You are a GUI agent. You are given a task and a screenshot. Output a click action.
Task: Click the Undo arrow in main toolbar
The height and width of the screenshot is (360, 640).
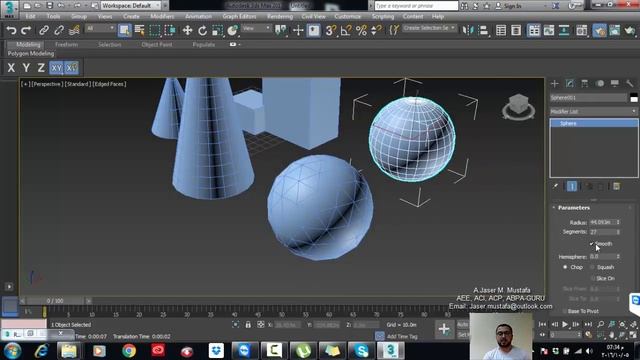click(11, 30)
